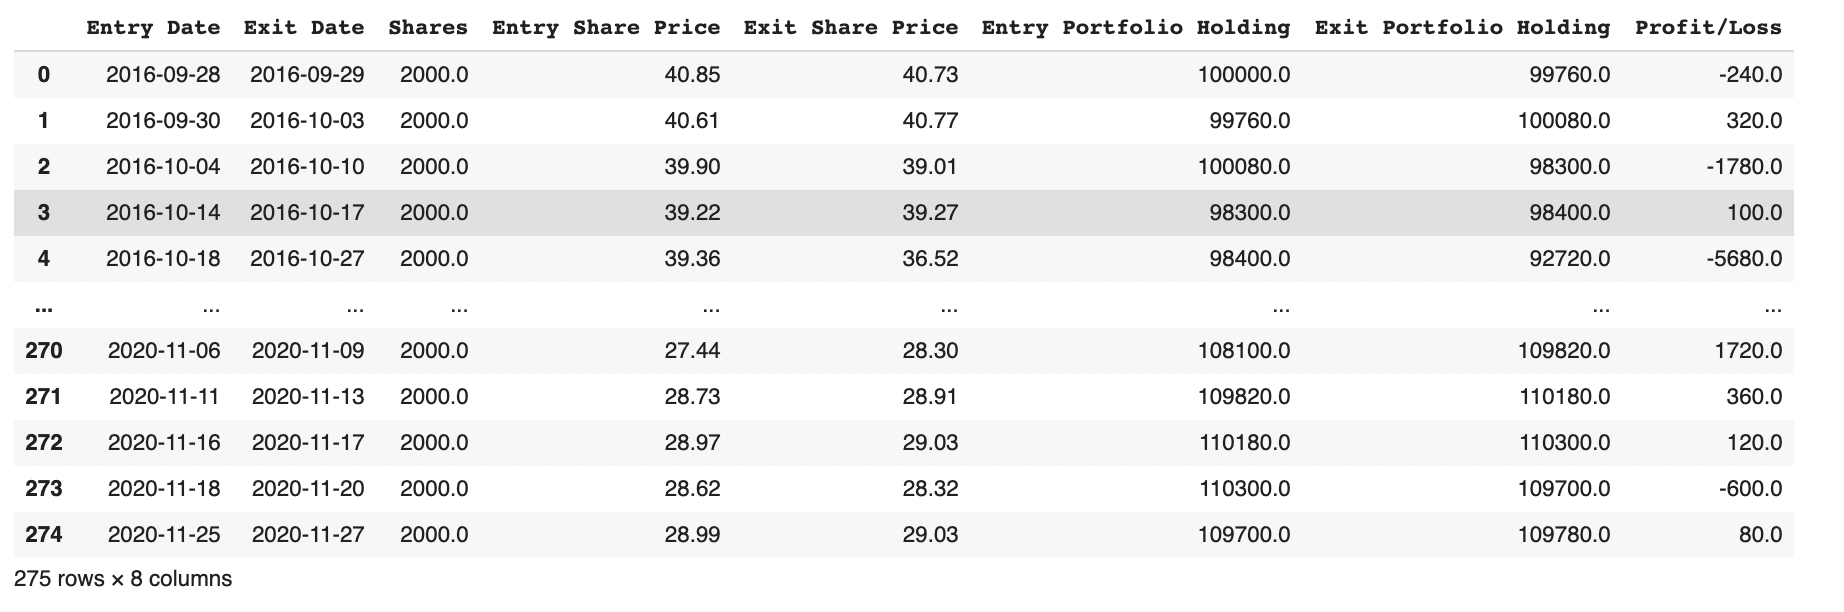Select the exit date 2020-11-27
The width and height of the screenshot is (1844, 612).
pos(308,535)
